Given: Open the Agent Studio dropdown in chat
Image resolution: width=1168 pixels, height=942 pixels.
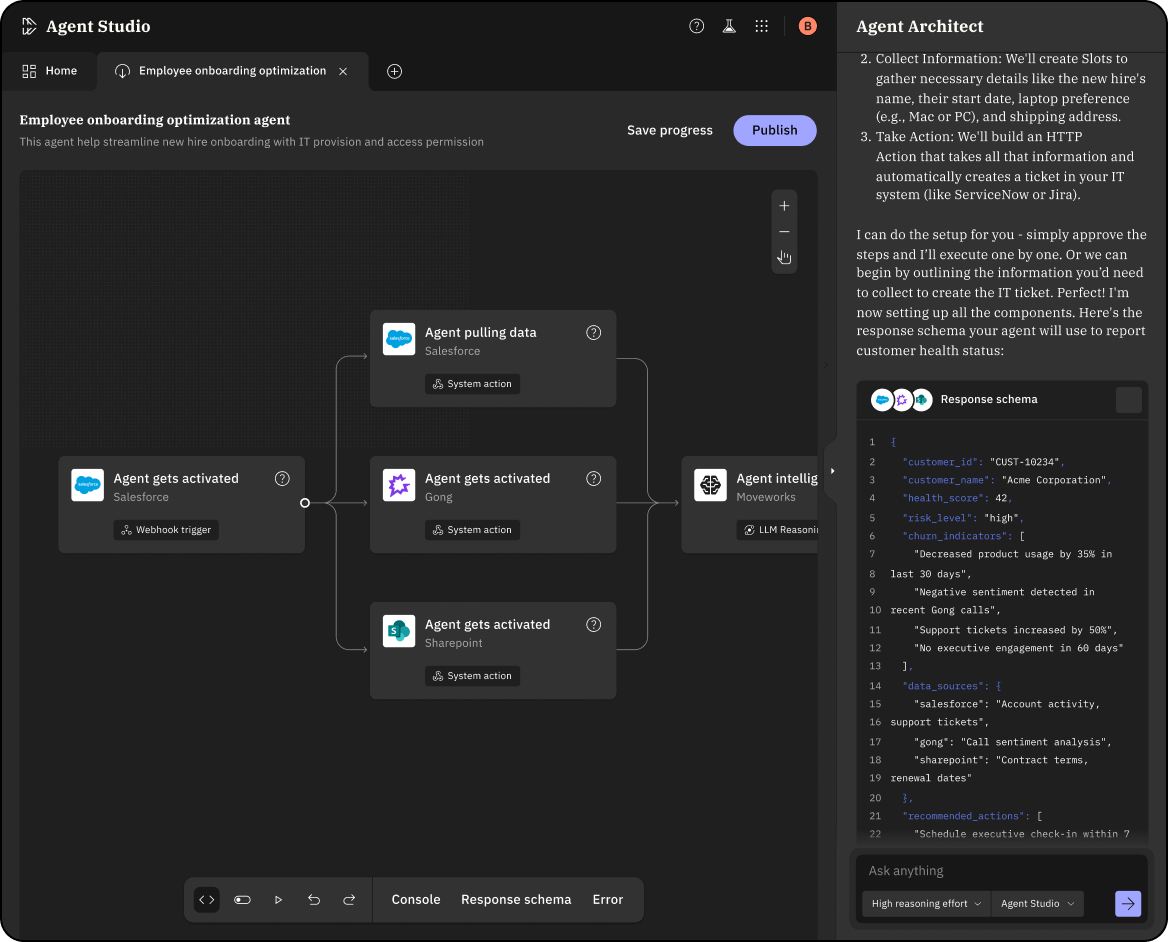Looking at the screenshot, I should [1038, 904].
